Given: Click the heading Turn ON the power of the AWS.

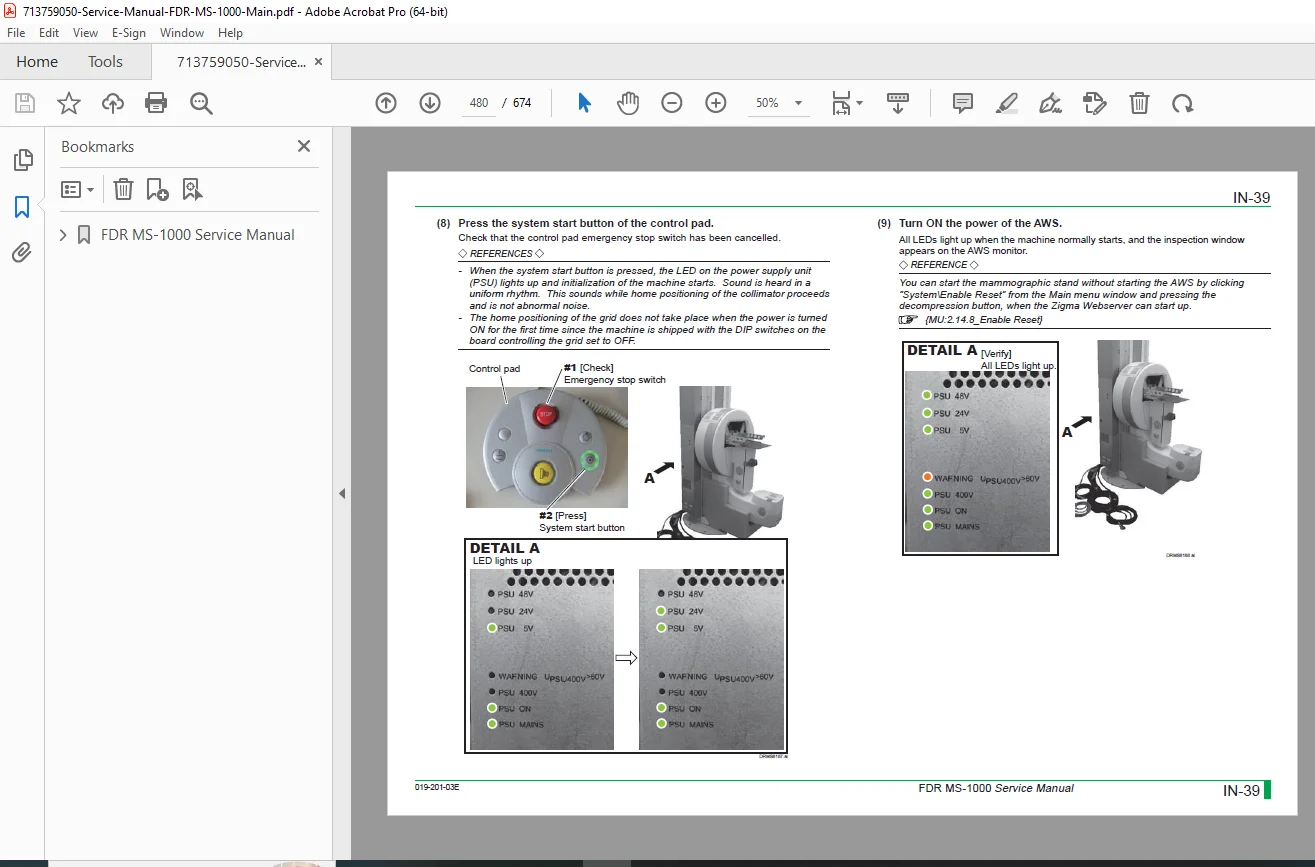Looking at the screenshot, I should [x=980, y=223].
